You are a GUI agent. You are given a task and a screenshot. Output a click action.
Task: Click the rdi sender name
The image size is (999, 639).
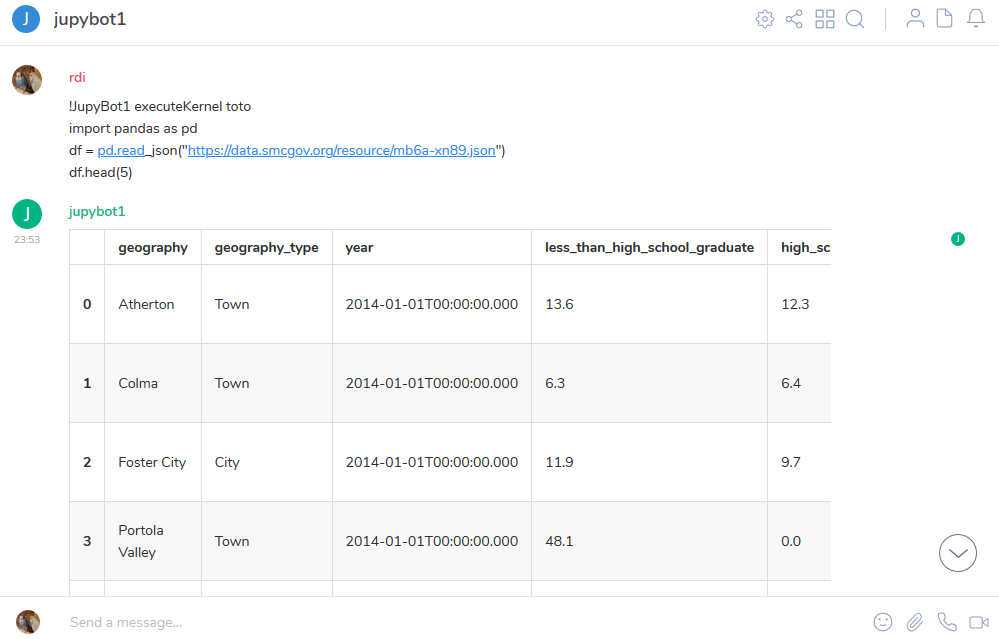[x=77, y=77]
